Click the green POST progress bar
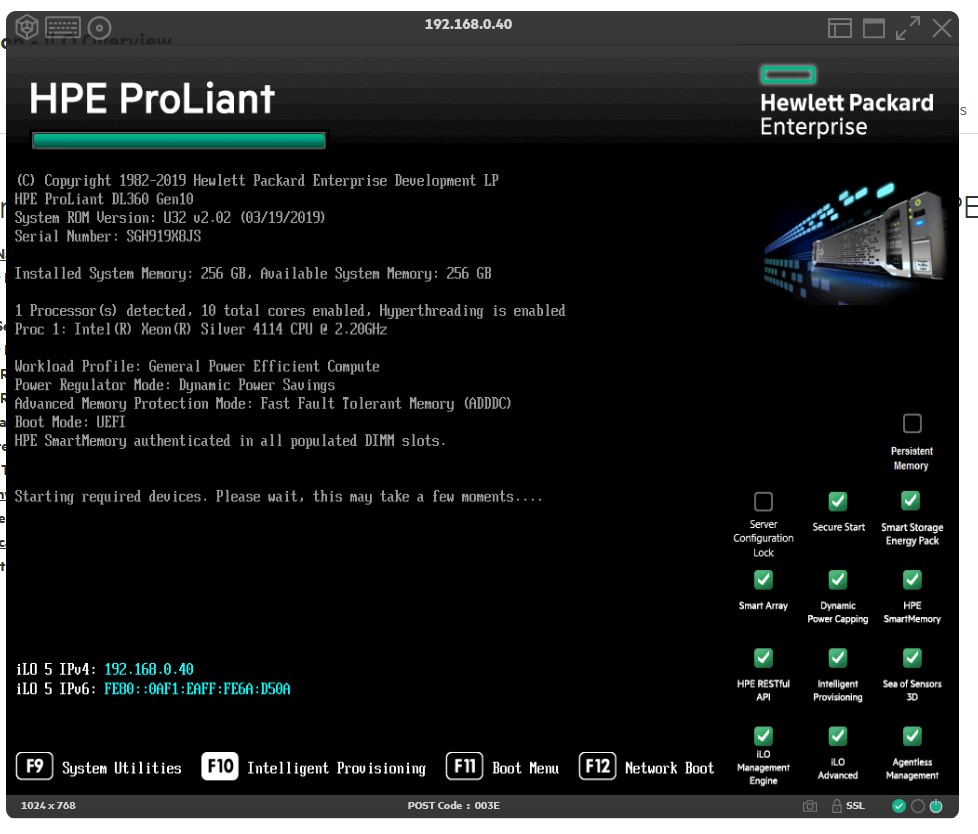978x834 pixels. click(x=179, y=140)
